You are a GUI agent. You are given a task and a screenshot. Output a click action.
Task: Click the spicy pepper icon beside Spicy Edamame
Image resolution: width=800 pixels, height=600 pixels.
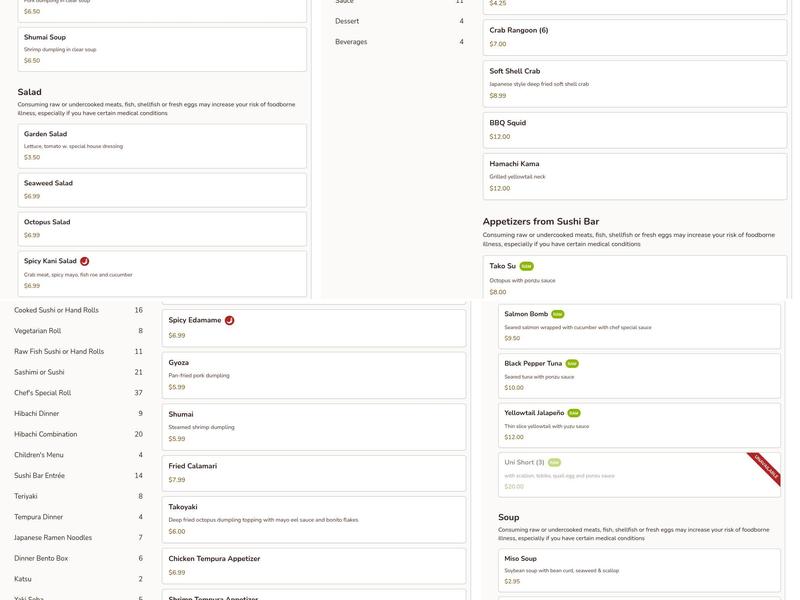[230, 320]
